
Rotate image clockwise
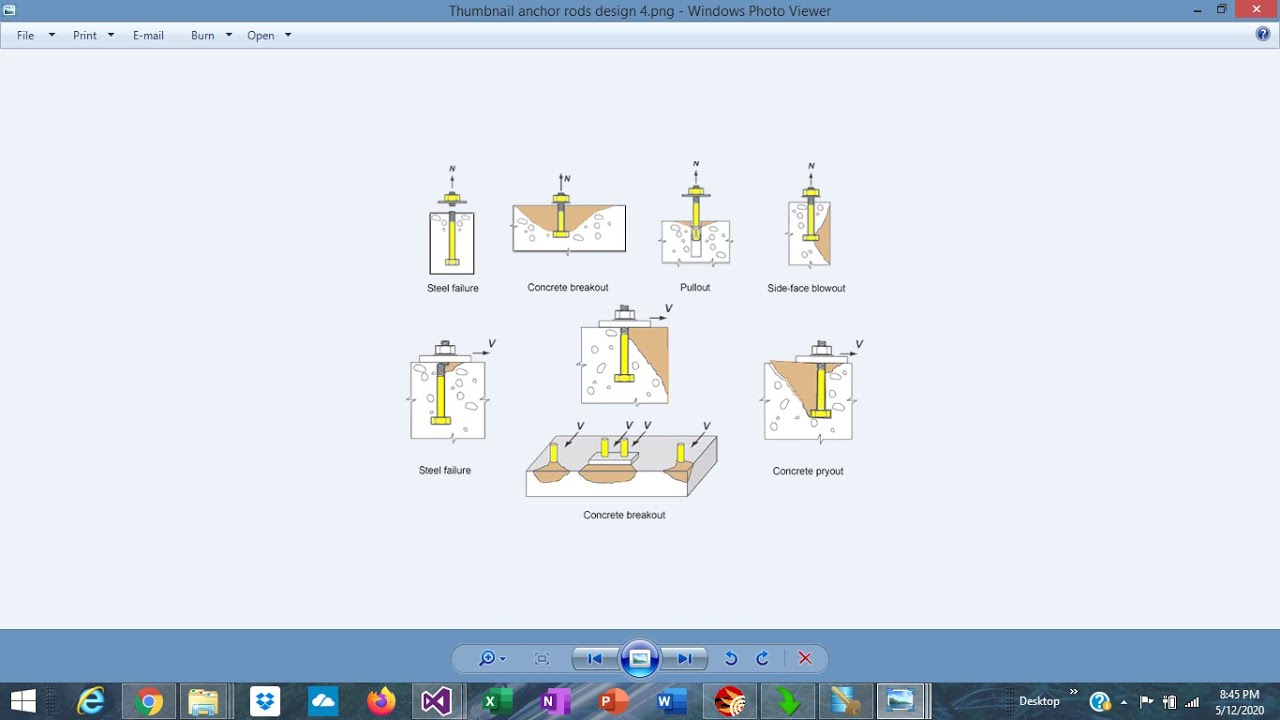click(x=762, y=658)
